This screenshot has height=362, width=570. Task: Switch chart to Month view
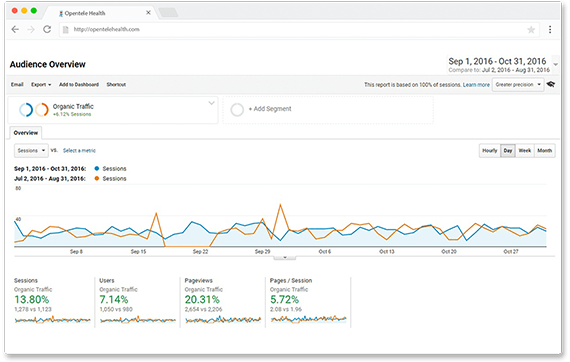[x=545, y=150]
